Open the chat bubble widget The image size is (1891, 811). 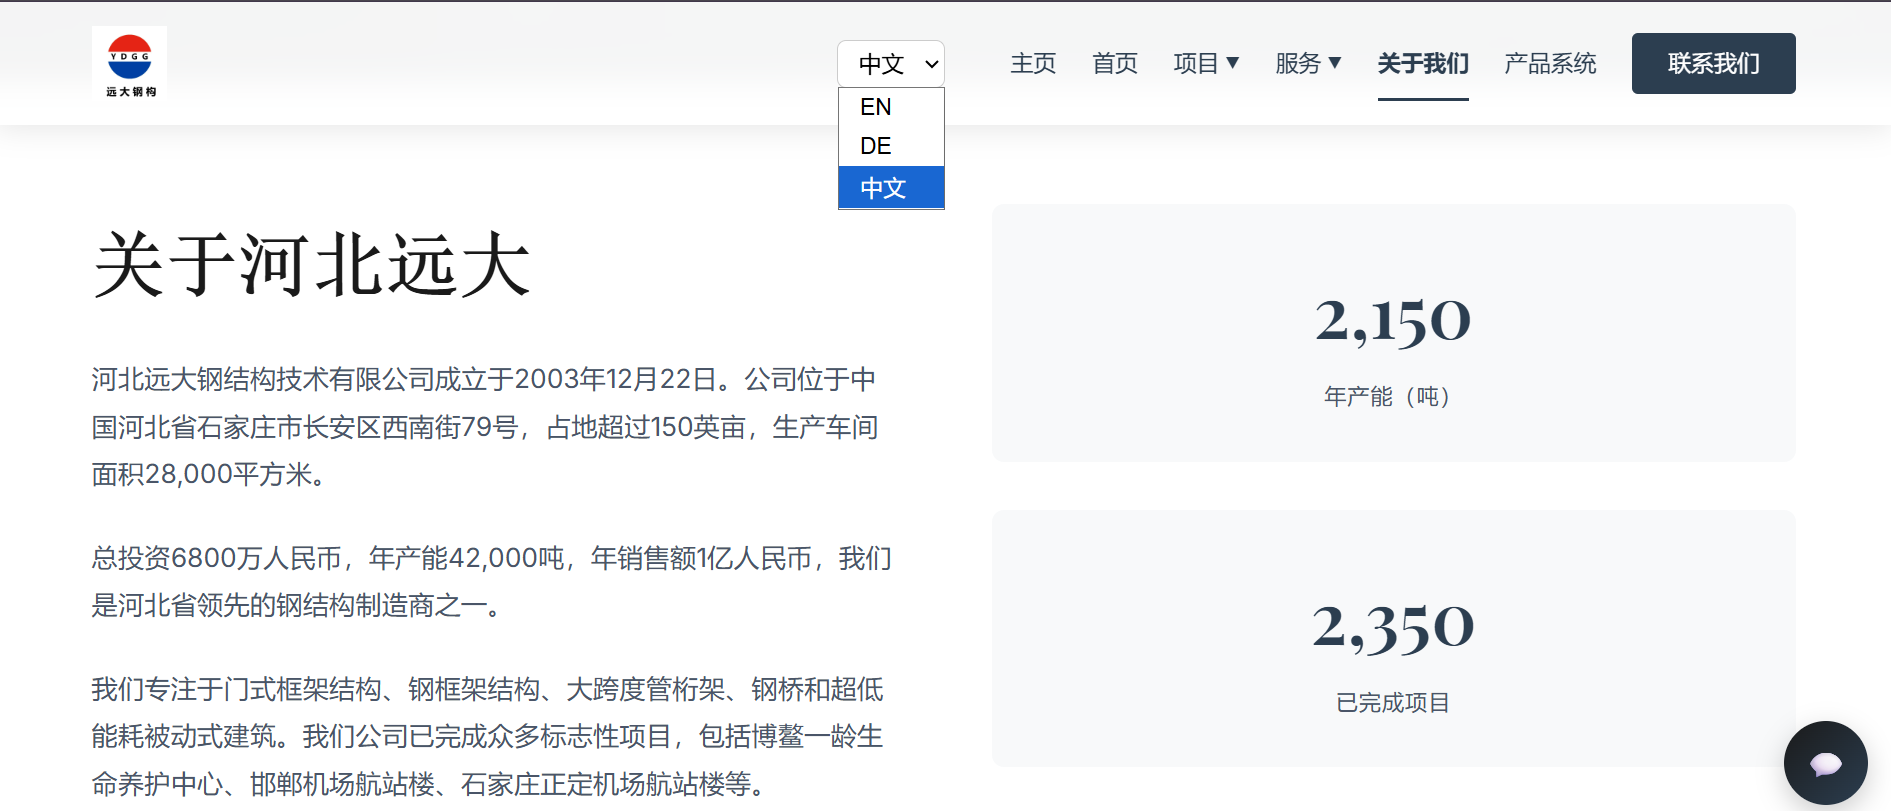1825,763
